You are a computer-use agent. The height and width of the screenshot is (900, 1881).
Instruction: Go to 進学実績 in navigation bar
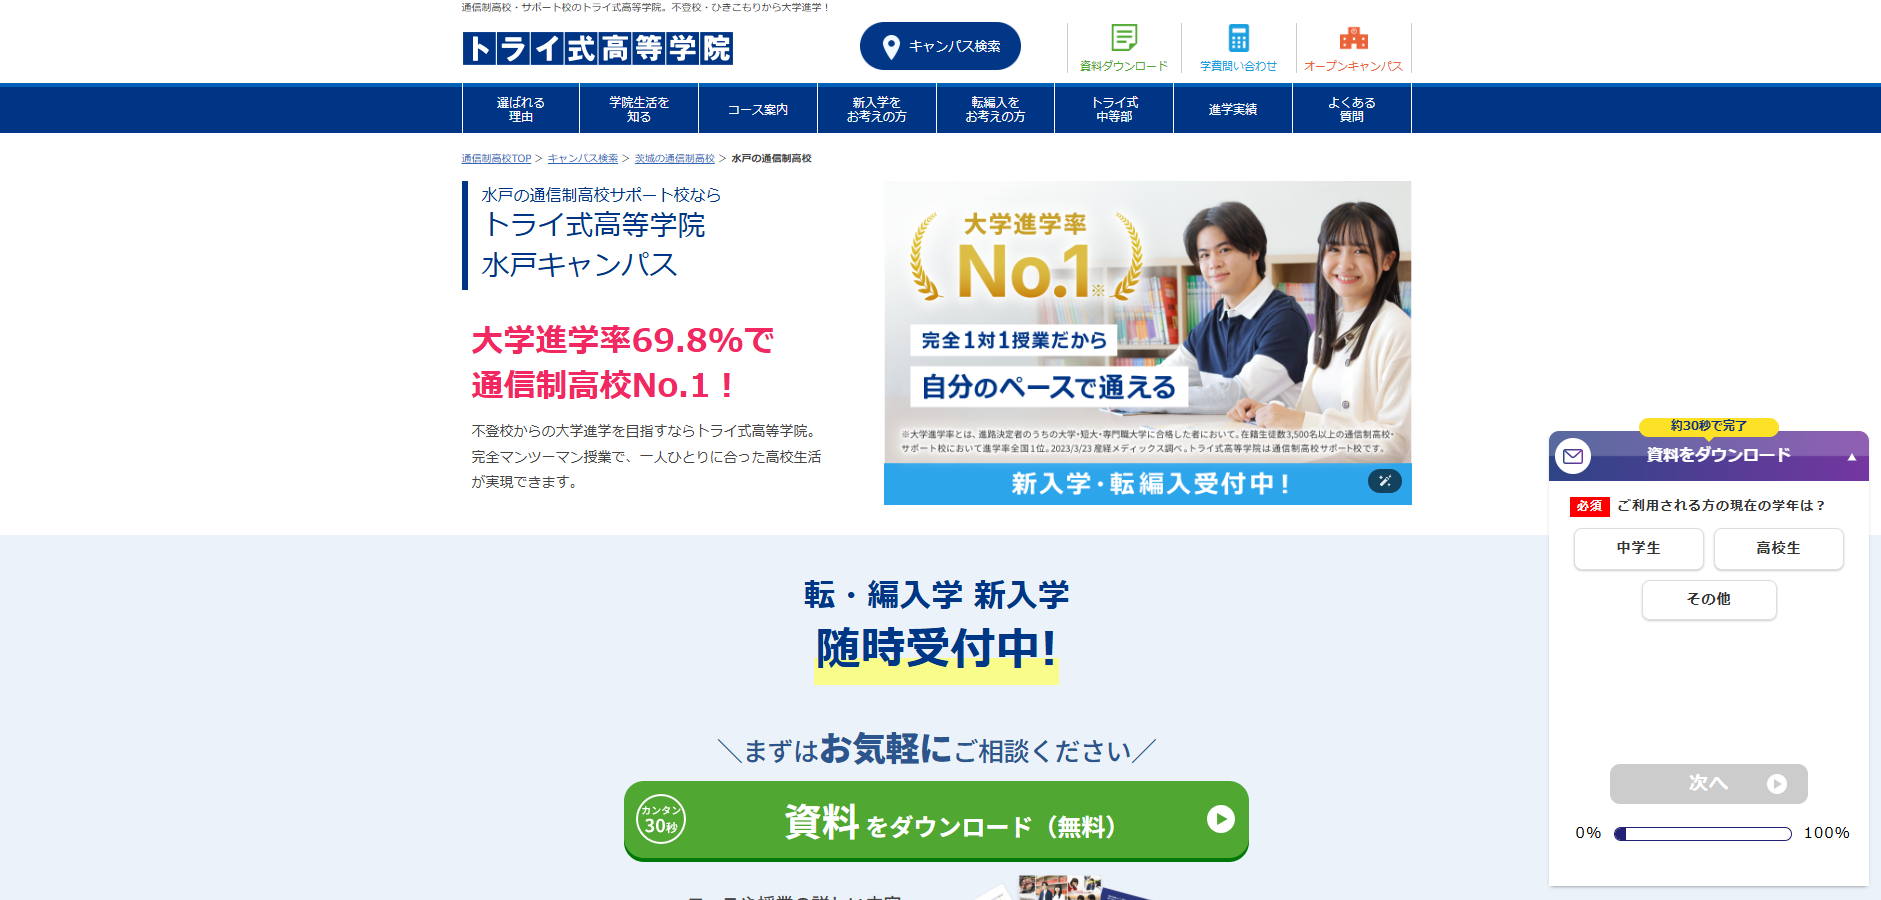pyautogui.click(x=1232, y=109)
